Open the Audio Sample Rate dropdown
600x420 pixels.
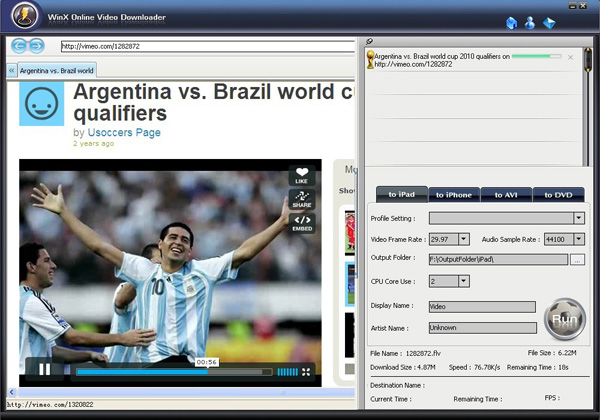[x=579, y=239]
